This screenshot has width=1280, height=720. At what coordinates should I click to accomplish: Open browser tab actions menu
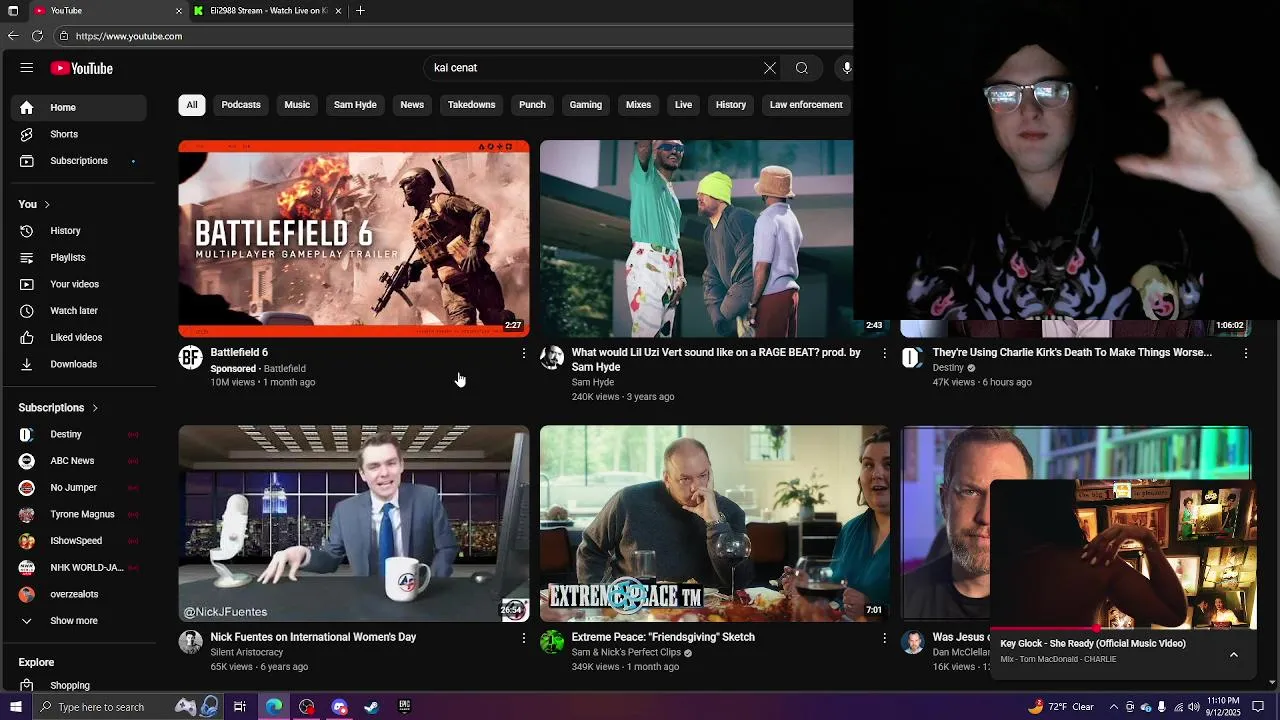point(13,11)
